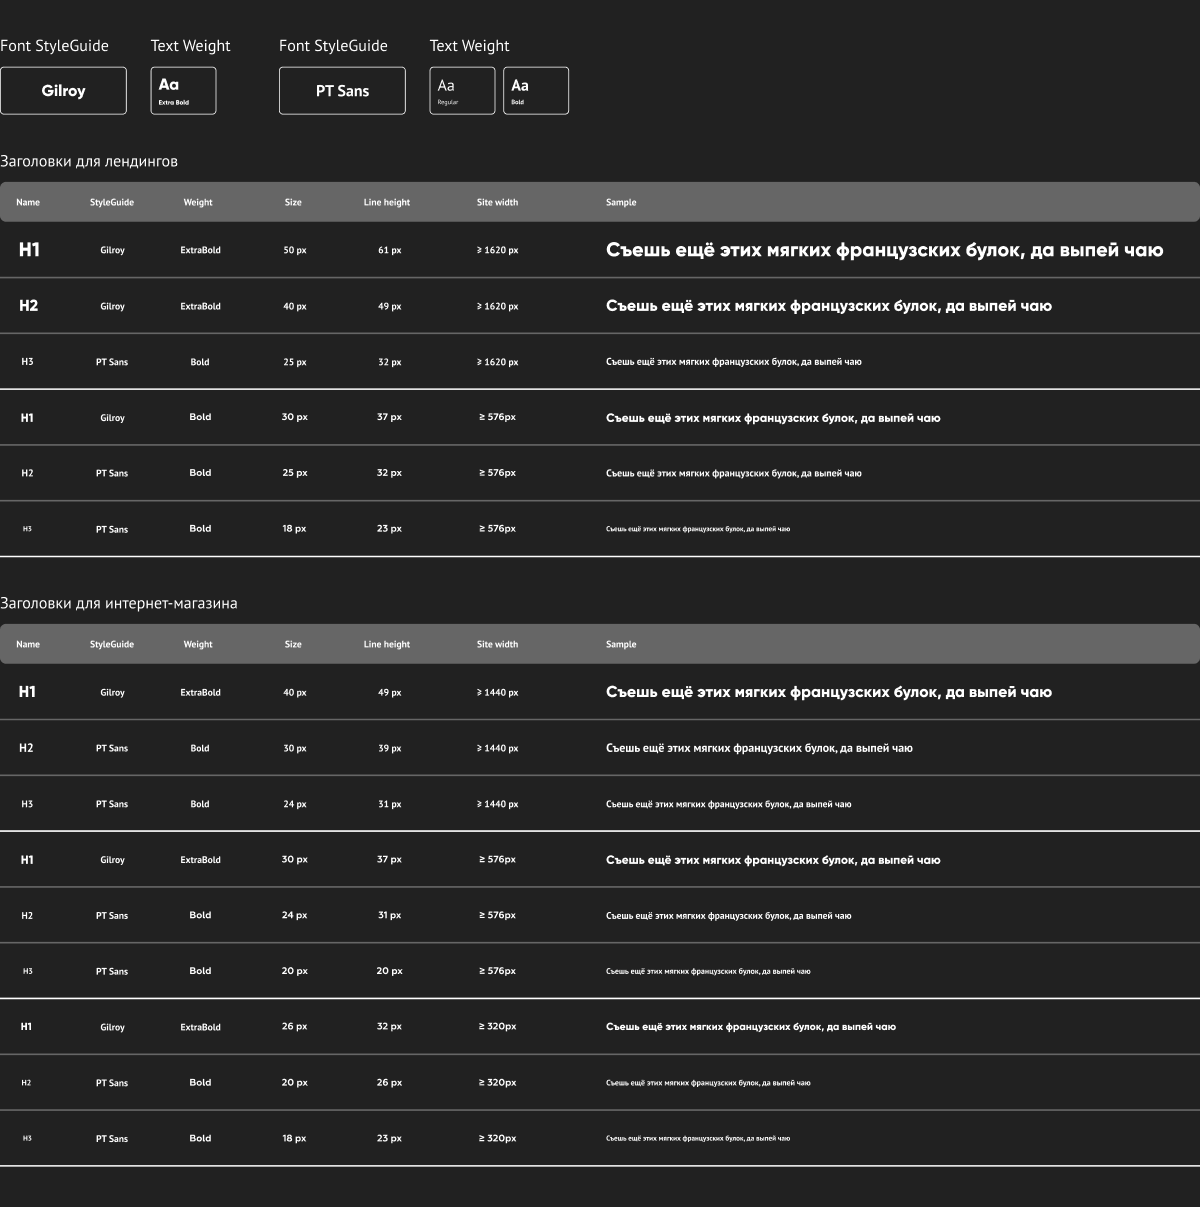Viewport: 1200px width, 1207px height.
Task: Click 'Site width' header in the landing table
Action: point(497,202)
